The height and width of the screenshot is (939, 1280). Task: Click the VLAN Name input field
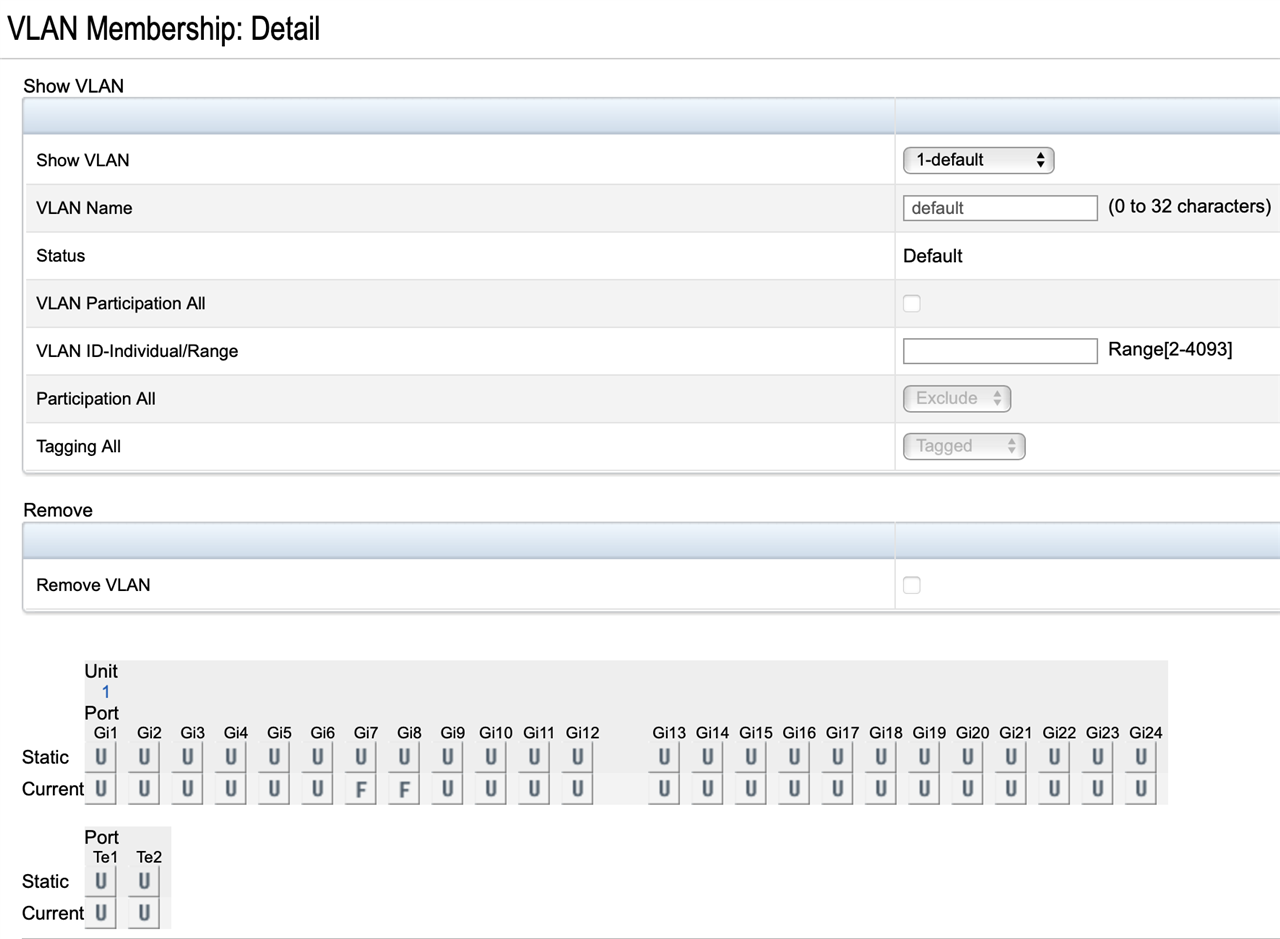click(x=1000, y=208)
